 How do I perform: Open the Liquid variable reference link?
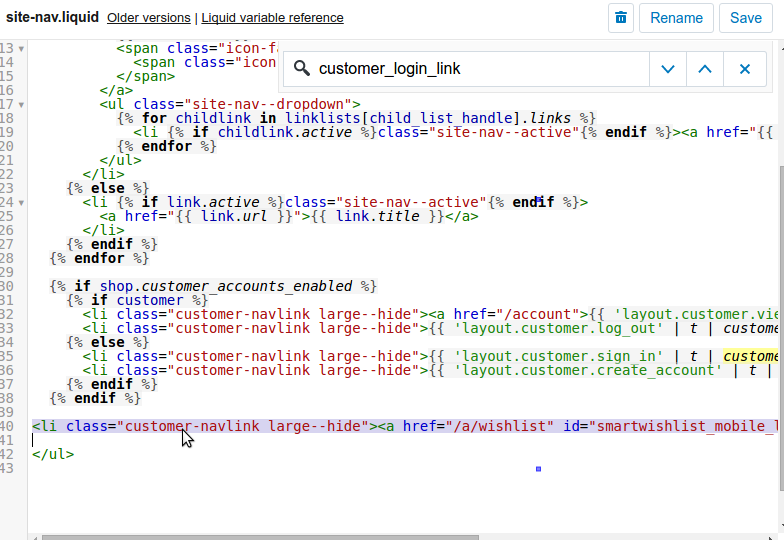[272, 18]
